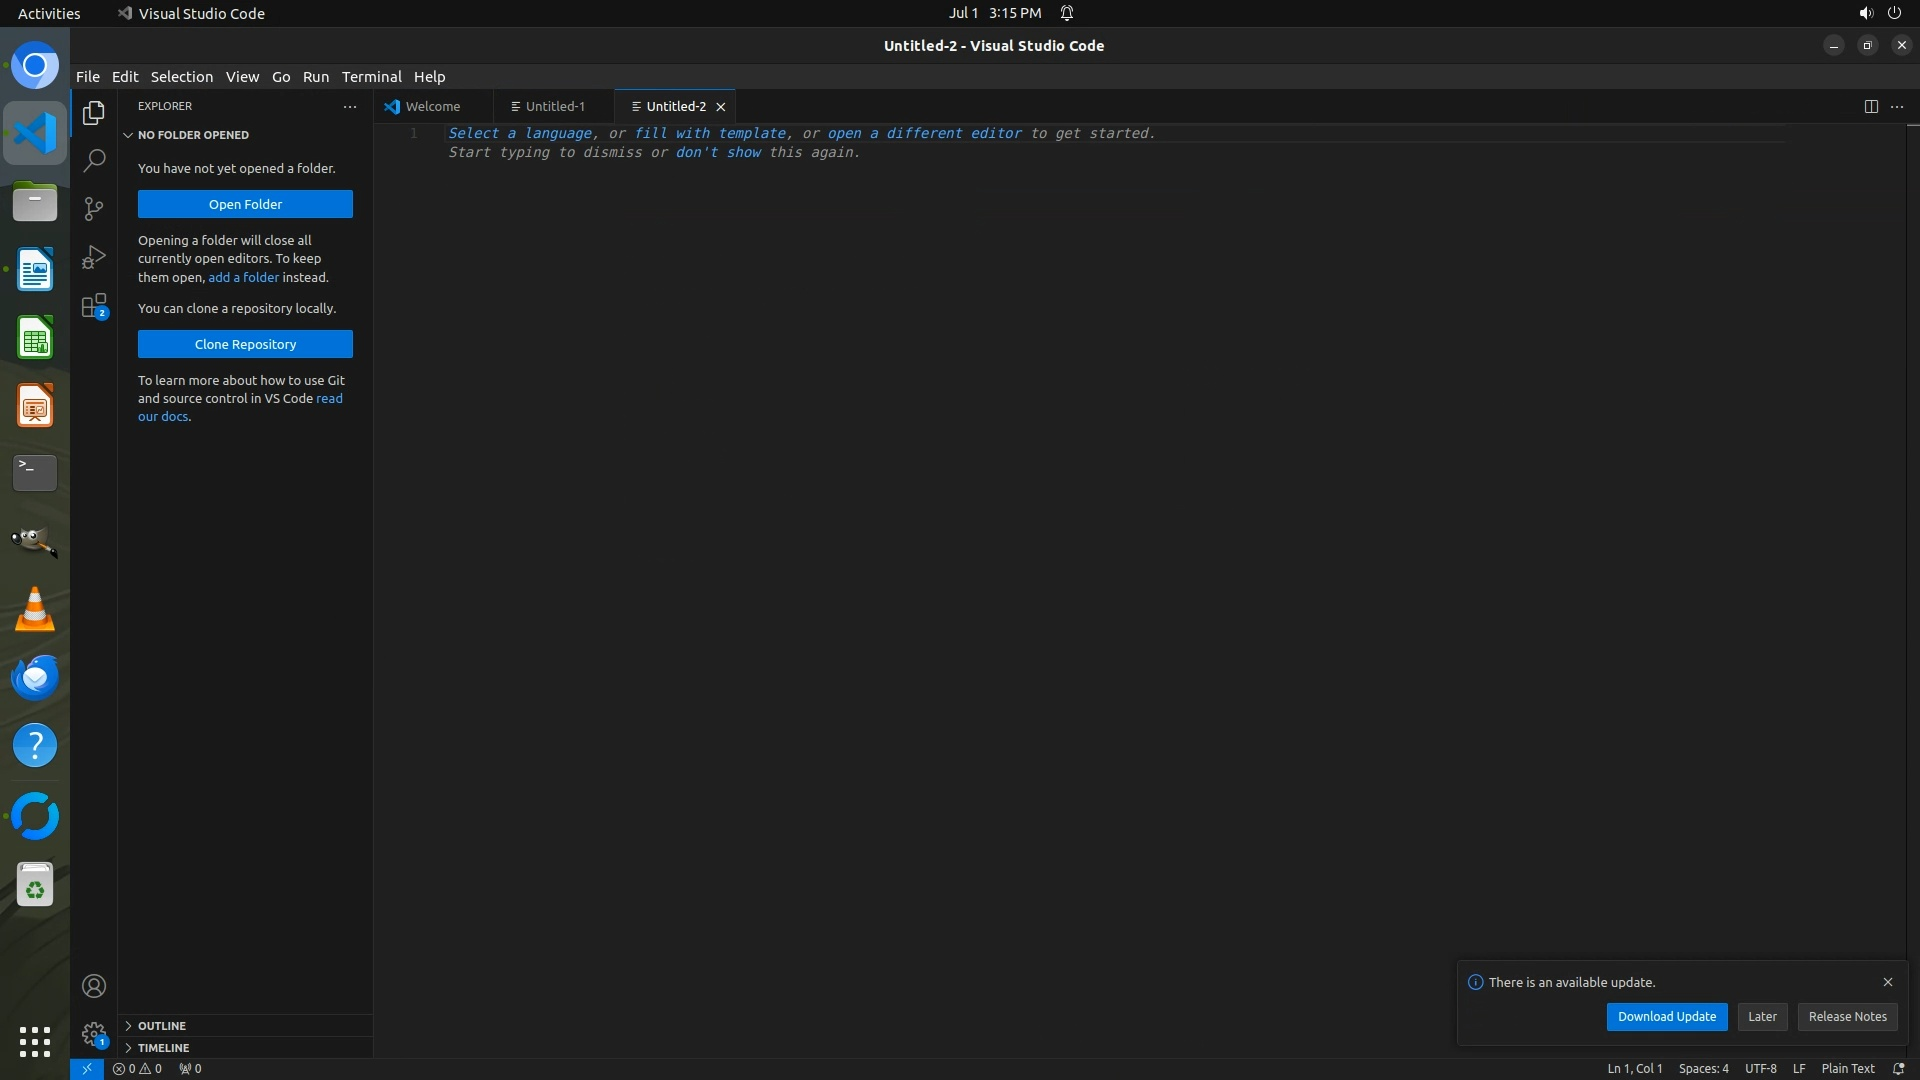
Task: Click the Split Editor Right icon
Action: tap(1870, 106)
